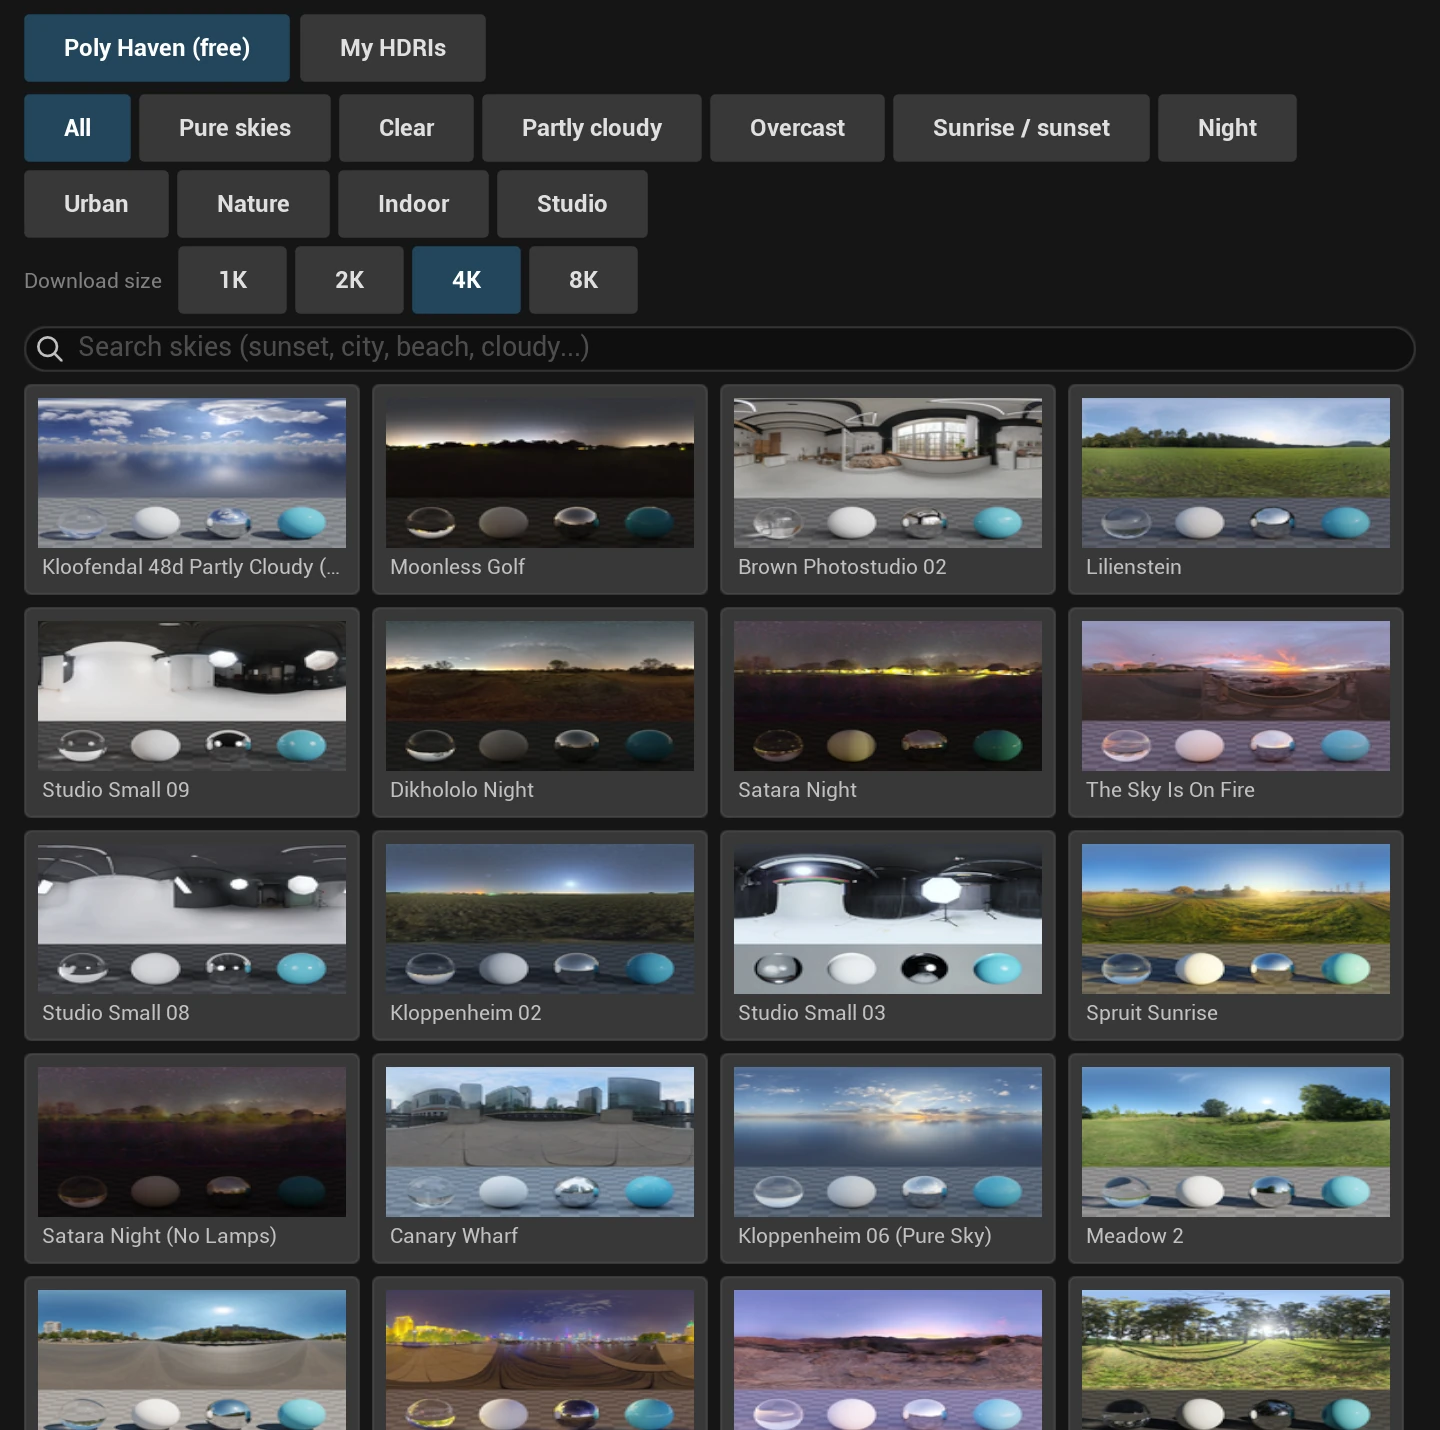
Task: Choose The Sky Is On Fire HDRI
Action: (1236, 713)
